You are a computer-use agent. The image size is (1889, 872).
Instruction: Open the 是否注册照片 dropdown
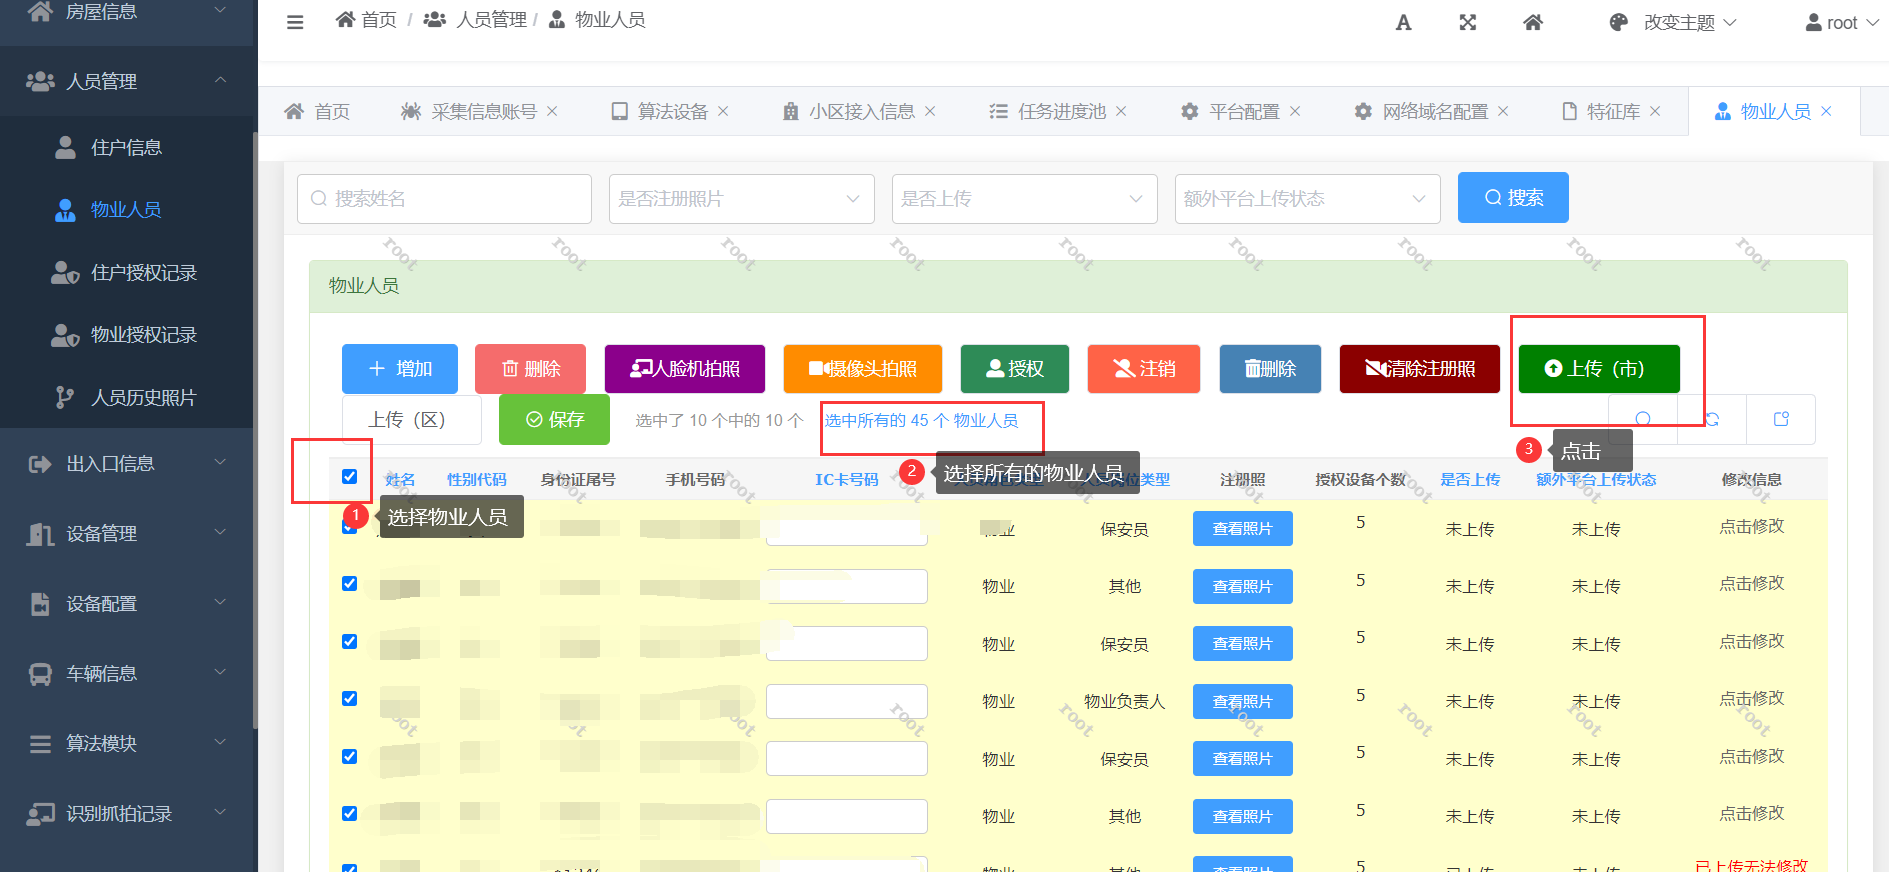click(741, 199)
